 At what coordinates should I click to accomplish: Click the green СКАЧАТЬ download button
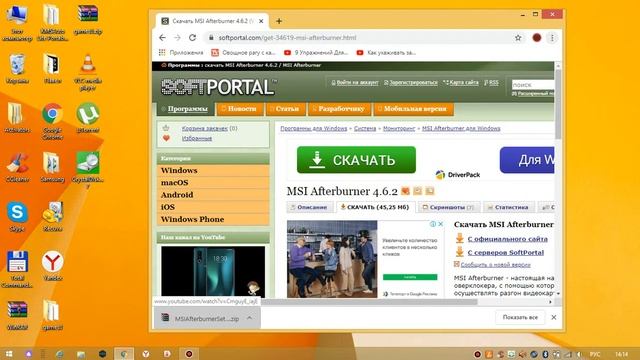click(x=356, y=160)
